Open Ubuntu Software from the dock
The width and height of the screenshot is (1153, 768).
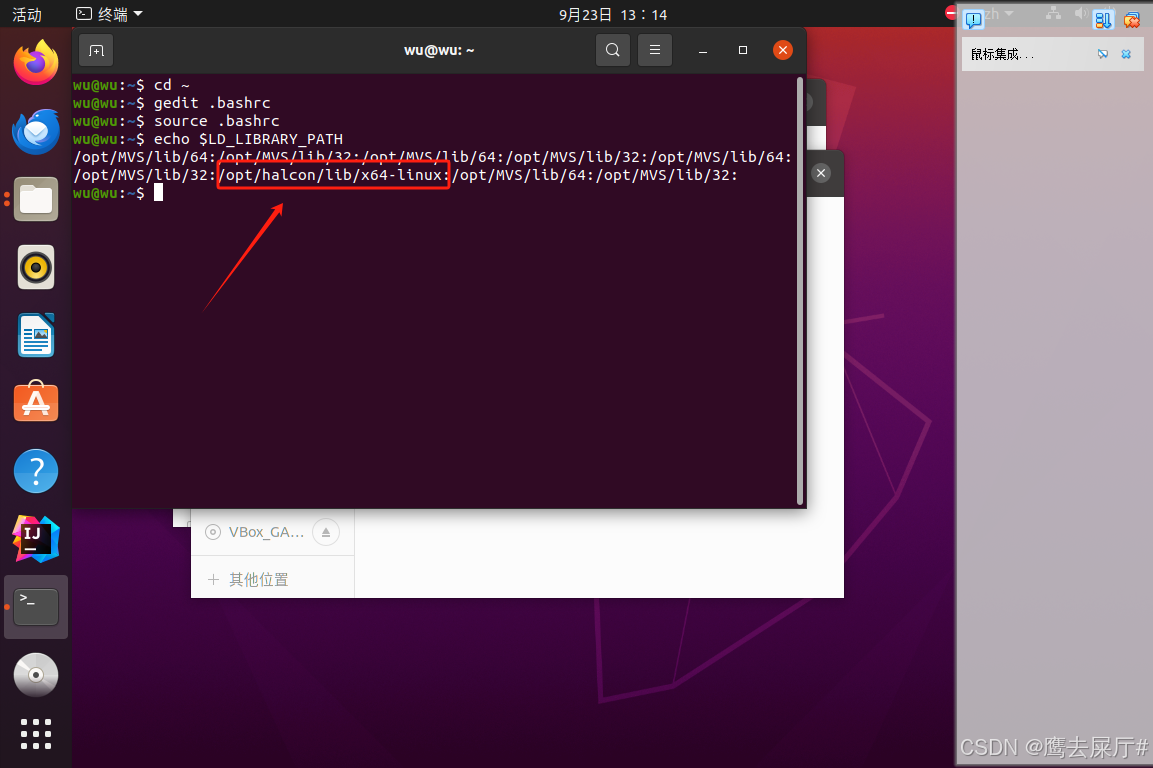pyautogui.click(x=36, y=402)
